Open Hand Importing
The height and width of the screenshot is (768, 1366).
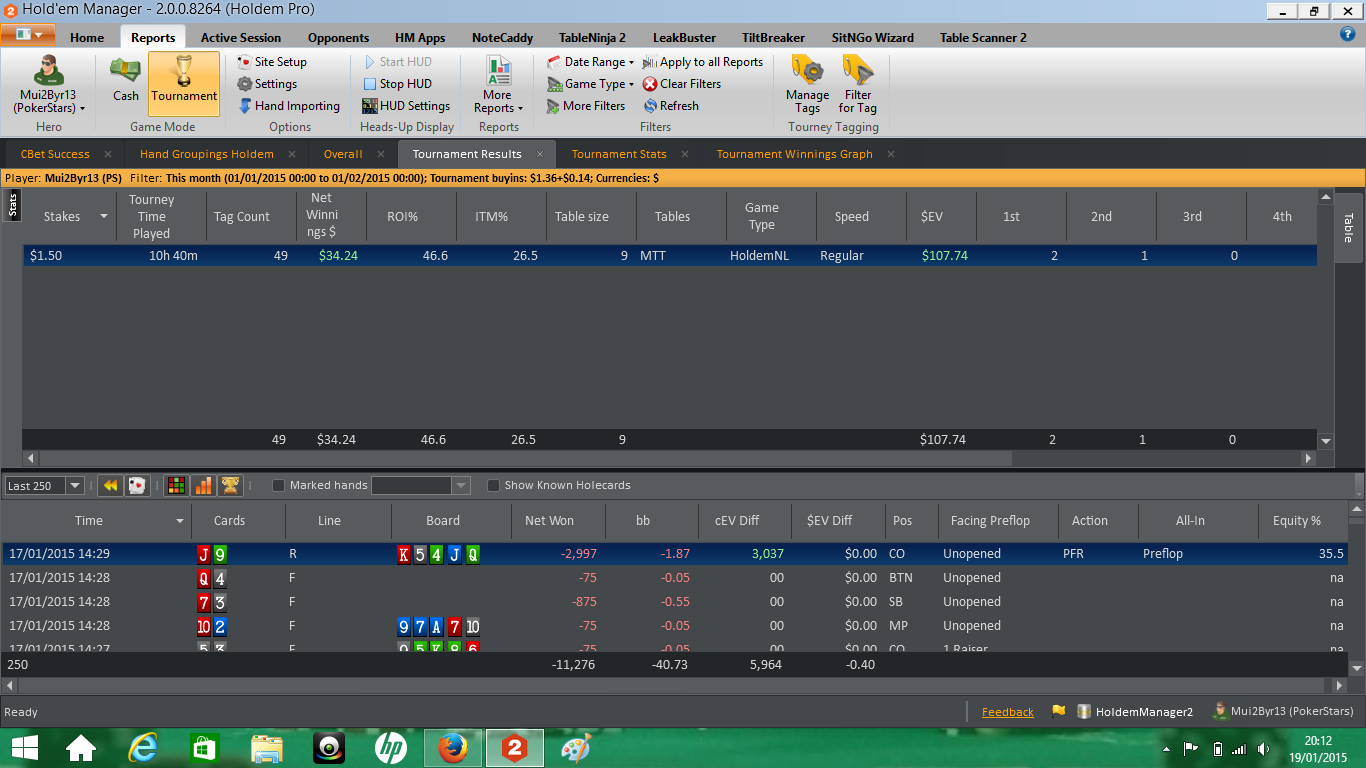coord(289,106)
